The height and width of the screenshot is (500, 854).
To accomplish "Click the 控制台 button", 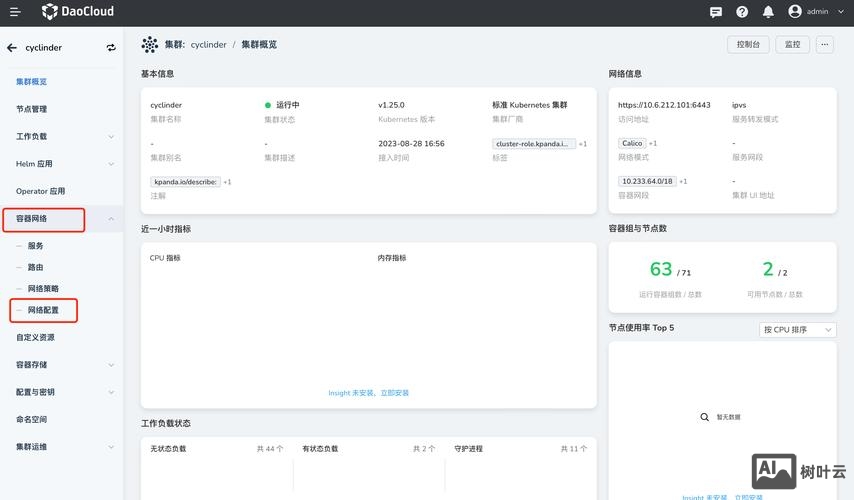I will [x=748, y=45].
